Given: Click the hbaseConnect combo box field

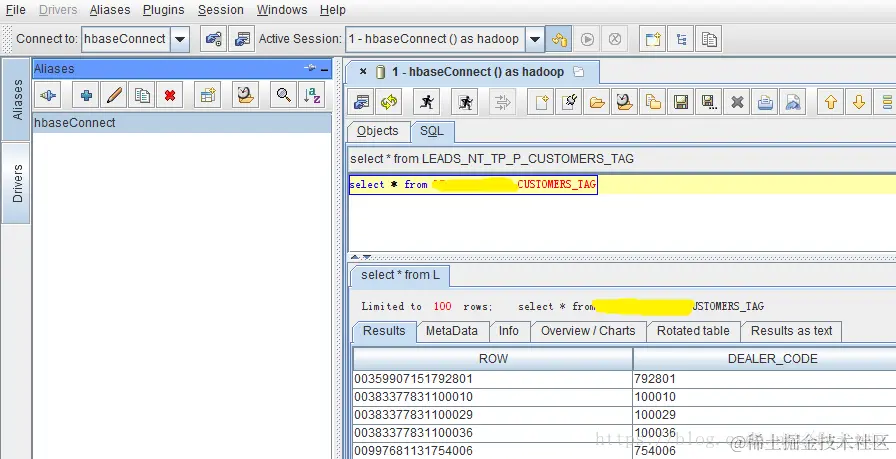Looking at the screenshot, I should (x=126, y=39).
